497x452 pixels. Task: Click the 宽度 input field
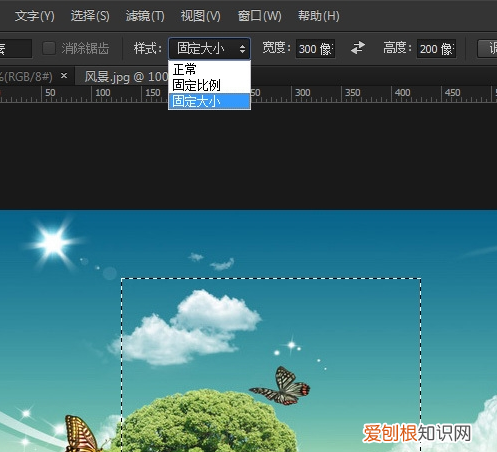click(315, 49)
